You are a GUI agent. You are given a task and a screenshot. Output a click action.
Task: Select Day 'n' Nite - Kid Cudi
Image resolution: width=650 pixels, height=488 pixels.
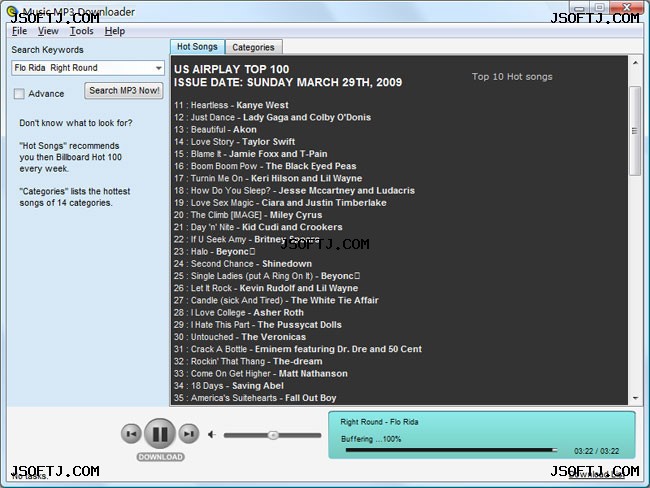(258, 227)
